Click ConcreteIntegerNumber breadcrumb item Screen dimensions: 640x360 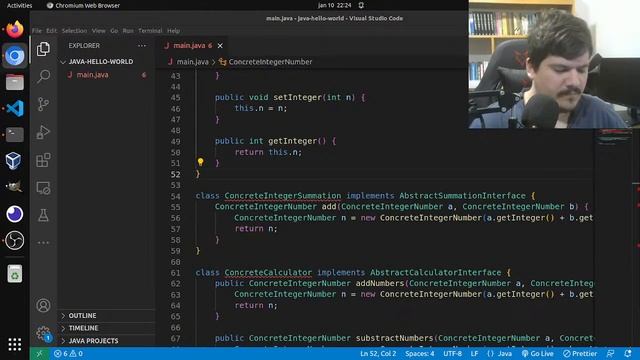click(x=270, y=62)
